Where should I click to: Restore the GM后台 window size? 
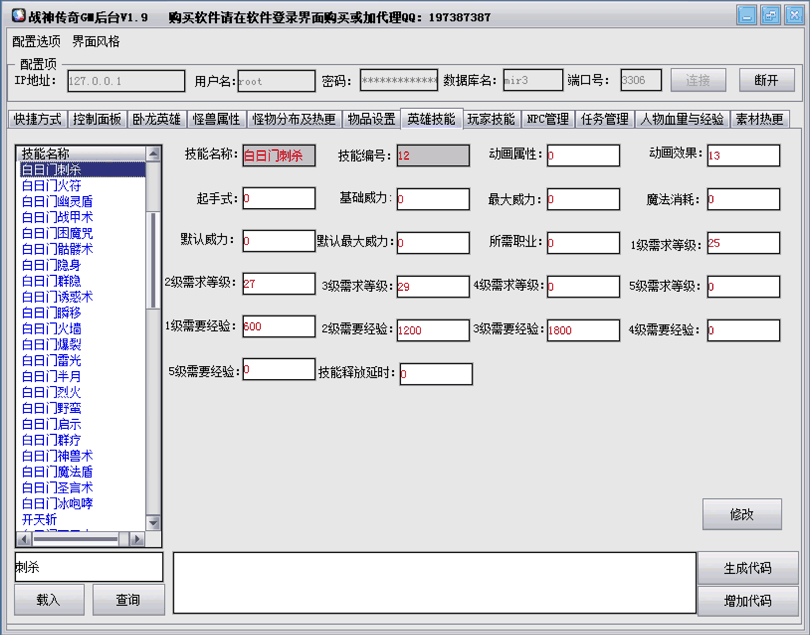(x=771, y=14)
